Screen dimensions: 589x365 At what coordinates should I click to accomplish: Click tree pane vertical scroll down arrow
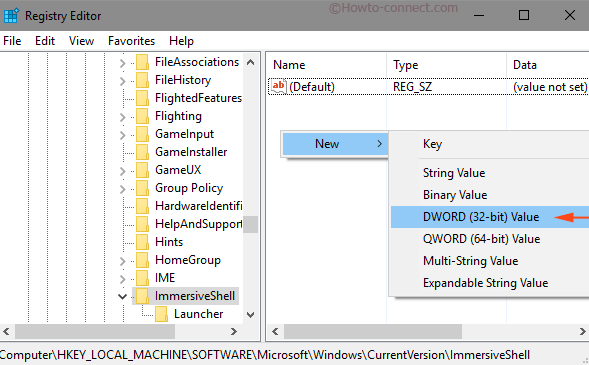pyautogui.click(x=251, y=315)
